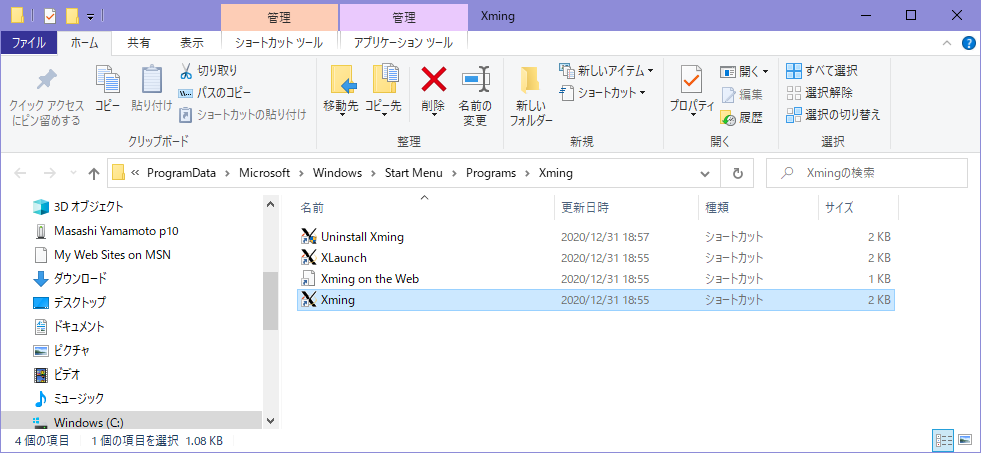Select the Home (ホーム) tab
981x453 pixels.
(x=84, y=43)
